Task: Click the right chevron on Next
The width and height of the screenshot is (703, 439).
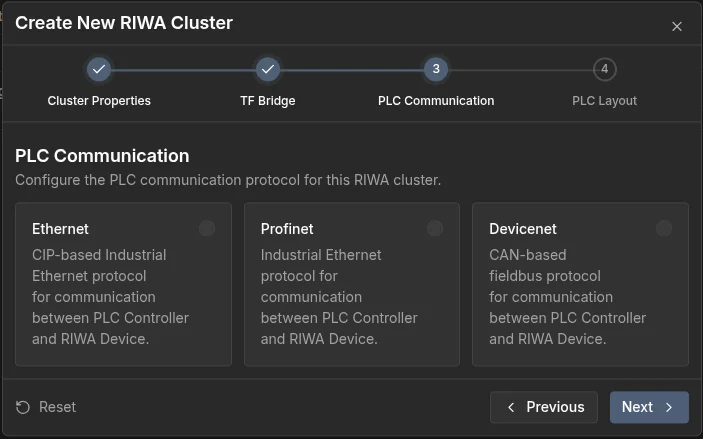Action: (x=669, y=407)
